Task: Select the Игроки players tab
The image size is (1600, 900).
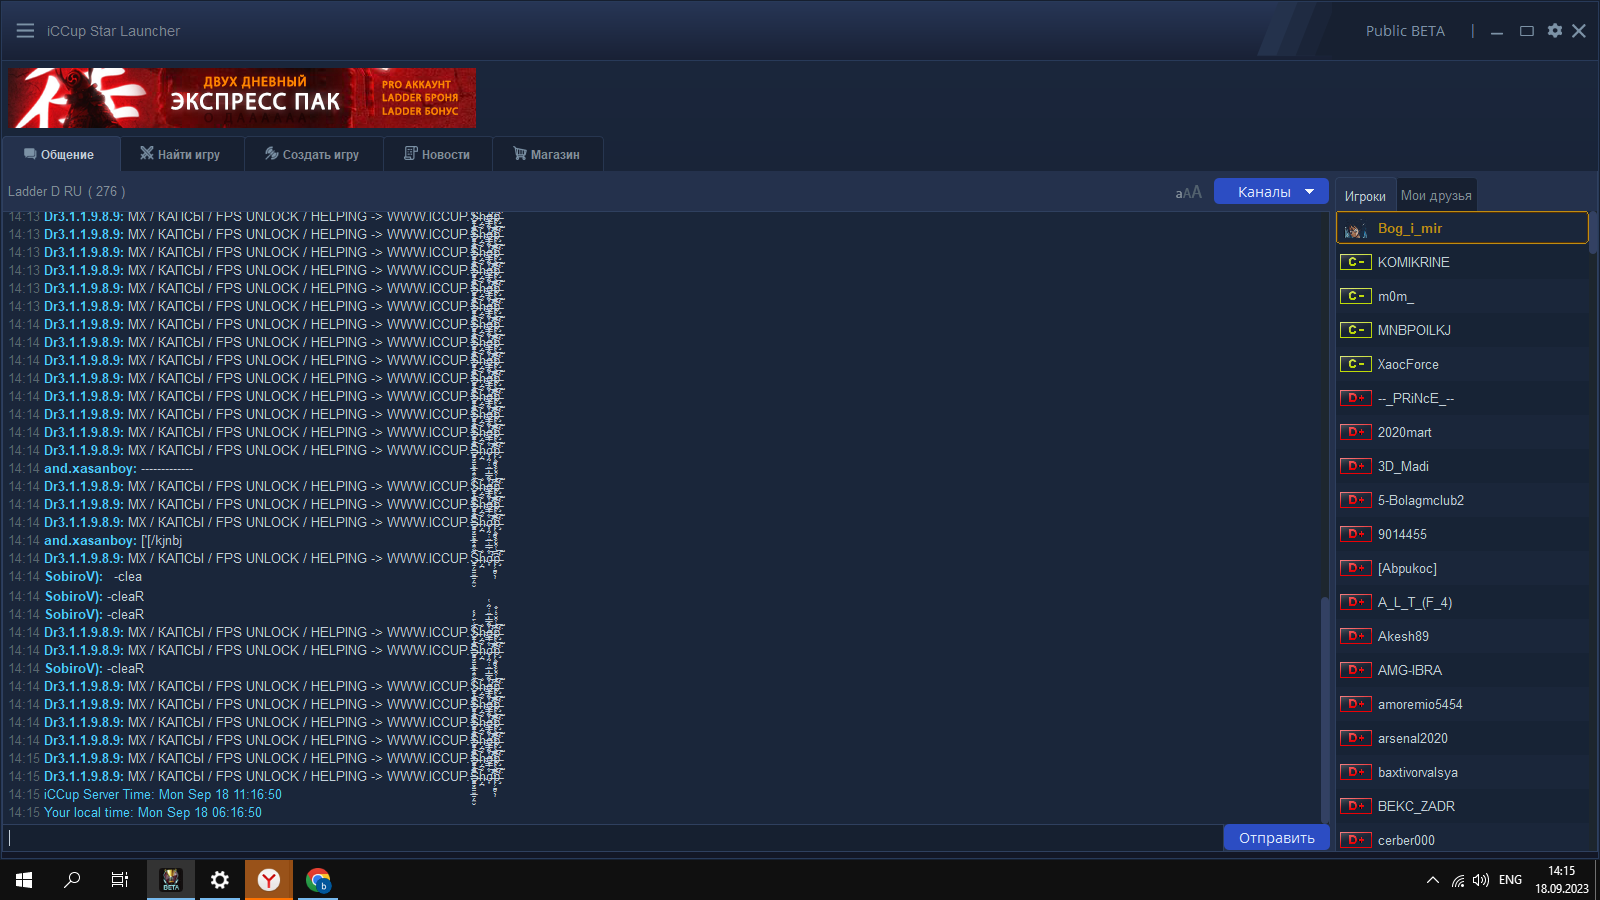Action: [1365, 196]
